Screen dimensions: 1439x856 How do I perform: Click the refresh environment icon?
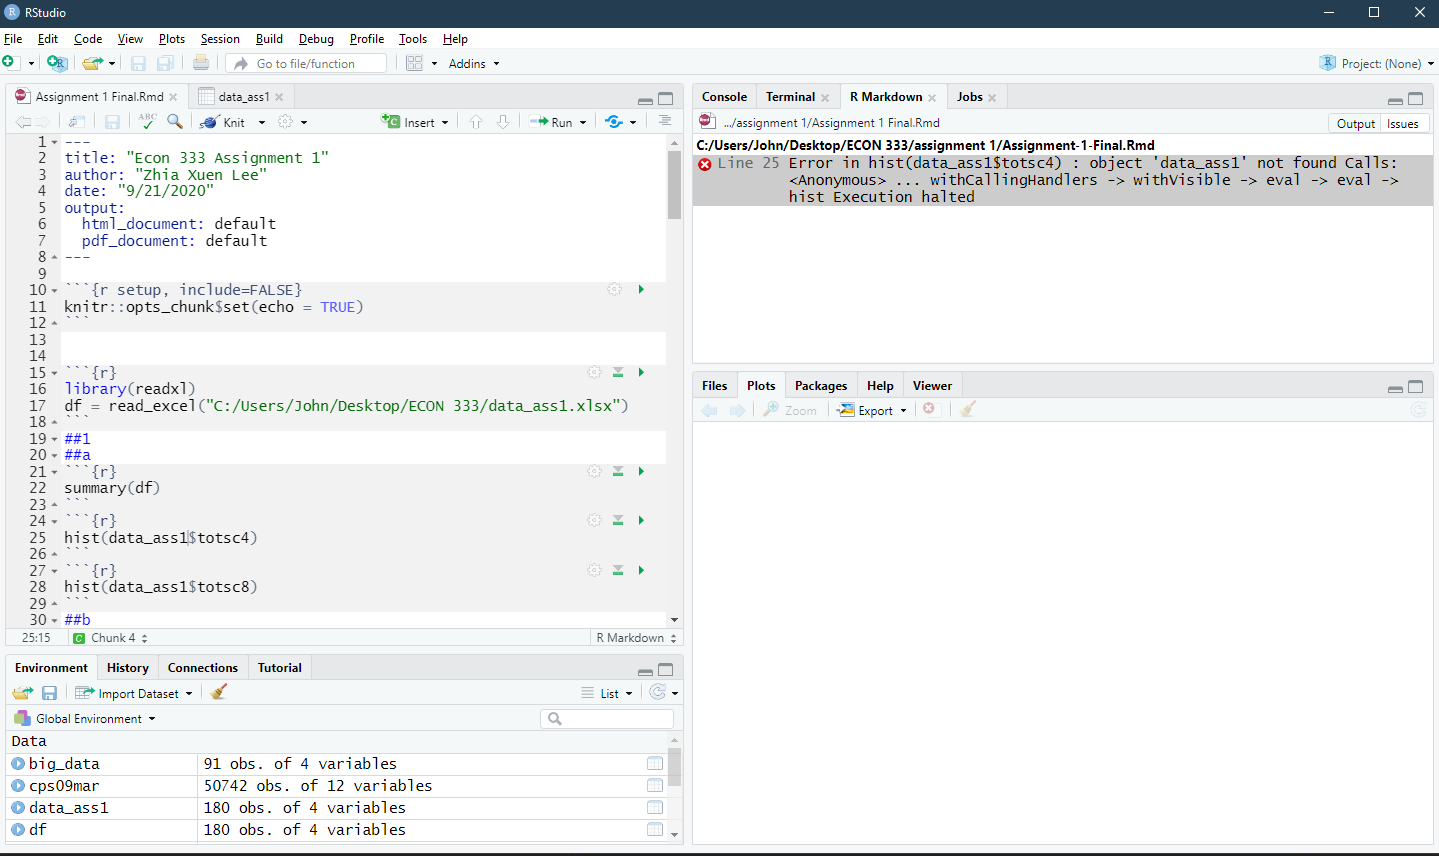[658, 692]
